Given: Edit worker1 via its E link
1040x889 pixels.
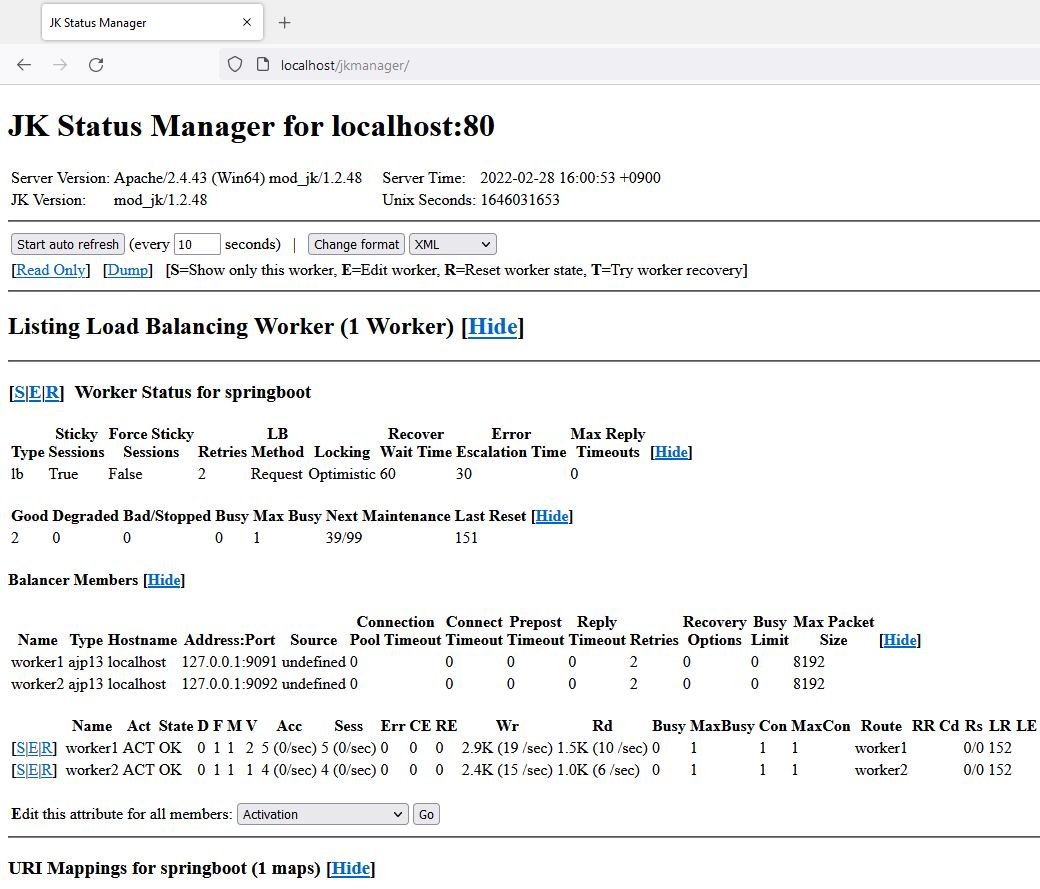Looking at the screenshot, I should pos(33,748).
